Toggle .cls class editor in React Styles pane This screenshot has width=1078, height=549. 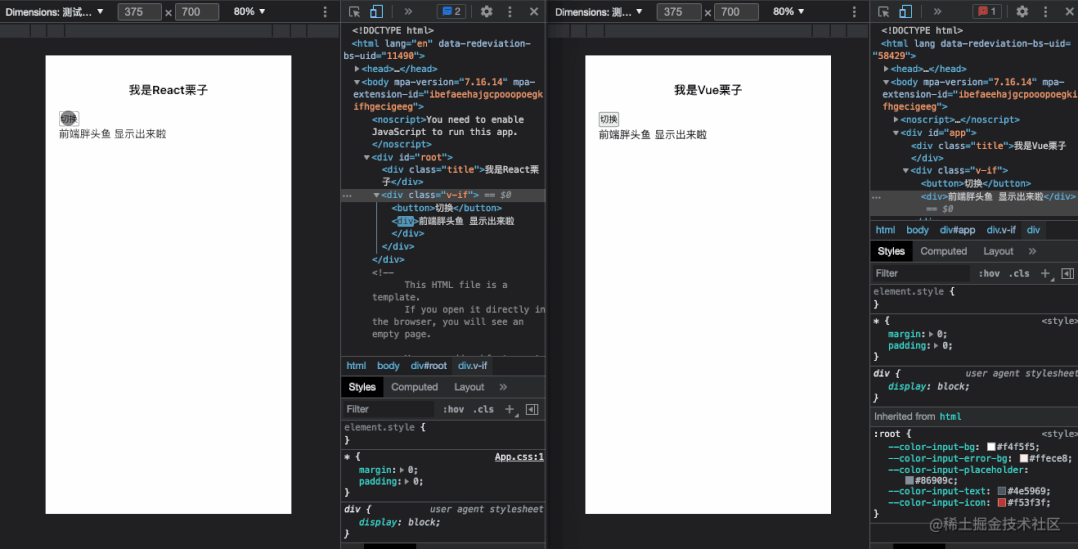coord(483,409)
